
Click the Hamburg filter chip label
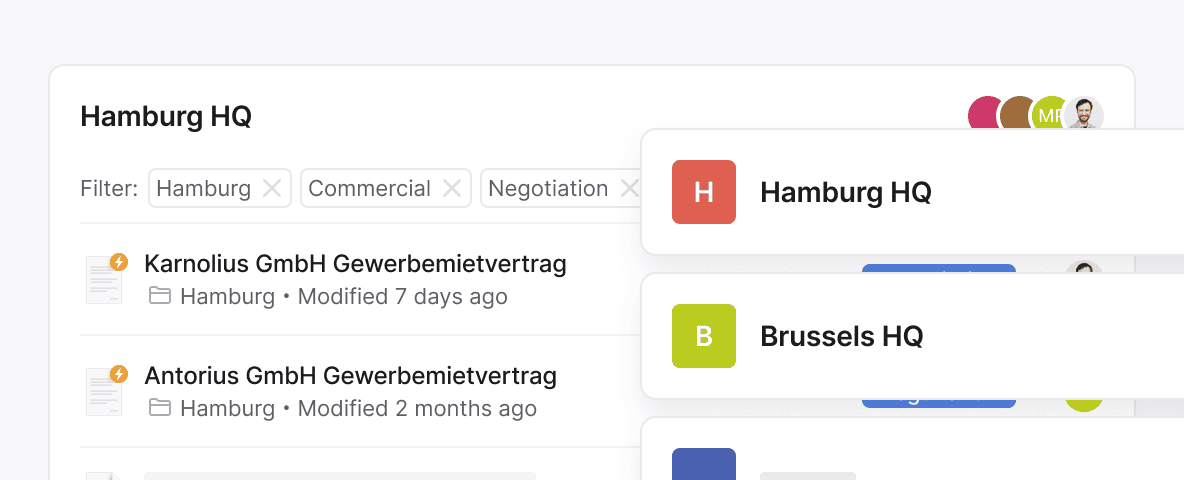click(204, 188)
